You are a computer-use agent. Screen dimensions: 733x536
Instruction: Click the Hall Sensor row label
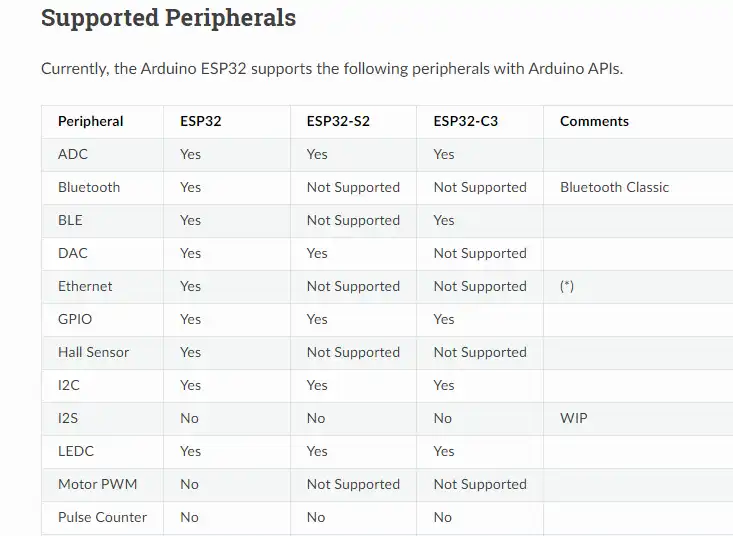pos(93,352)
